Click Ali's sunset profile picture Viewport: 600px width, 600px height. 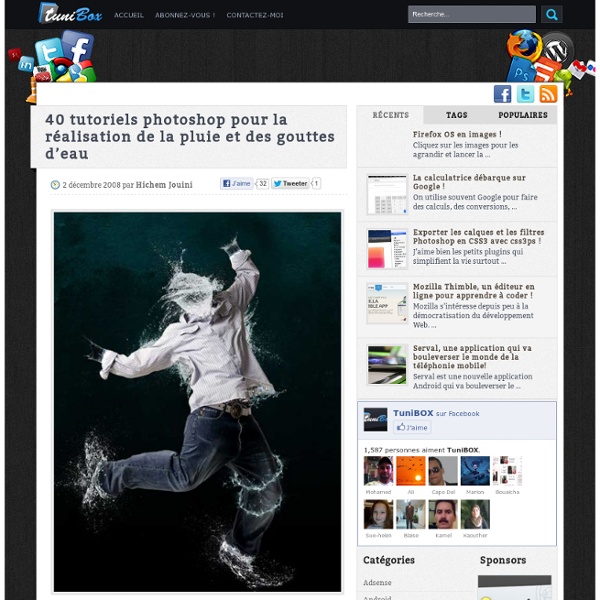point(411,471)
